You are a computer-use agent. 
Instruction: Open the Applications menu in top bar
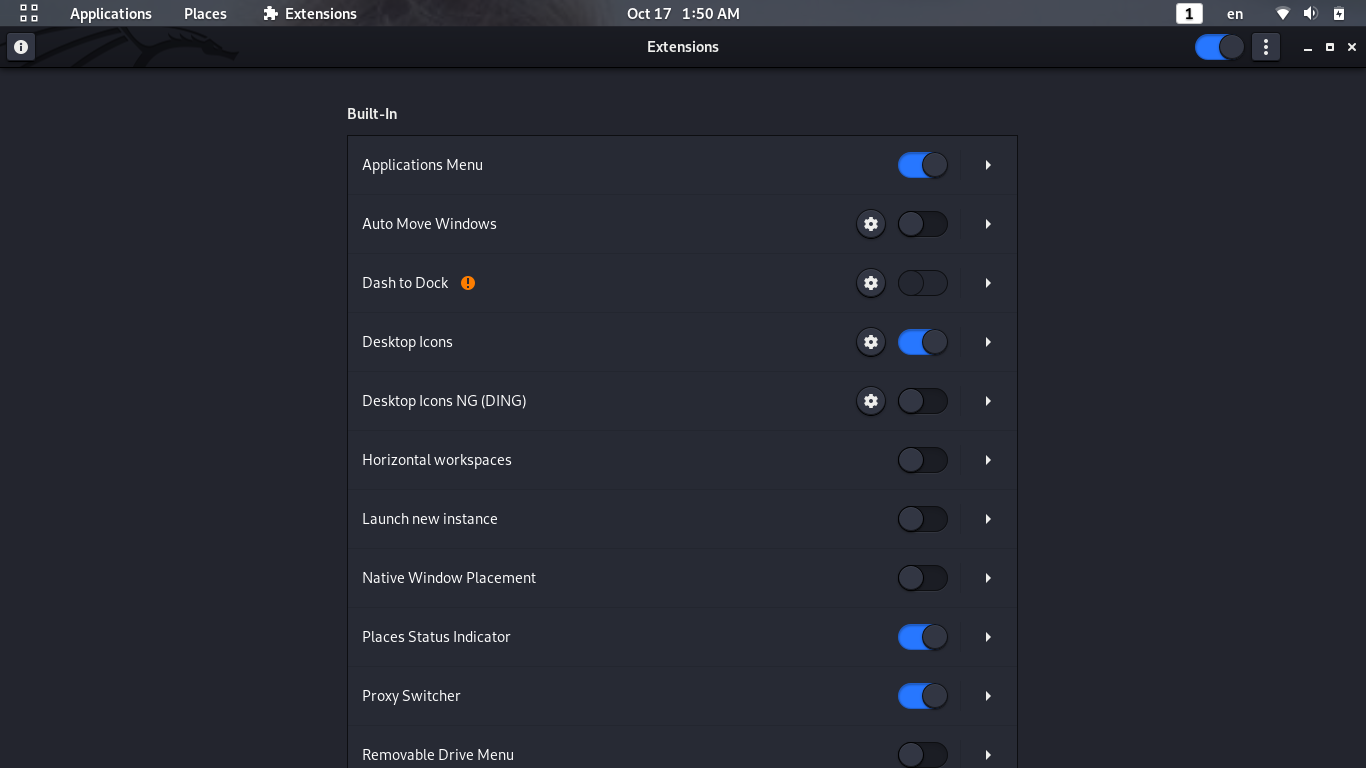(111, 14)
